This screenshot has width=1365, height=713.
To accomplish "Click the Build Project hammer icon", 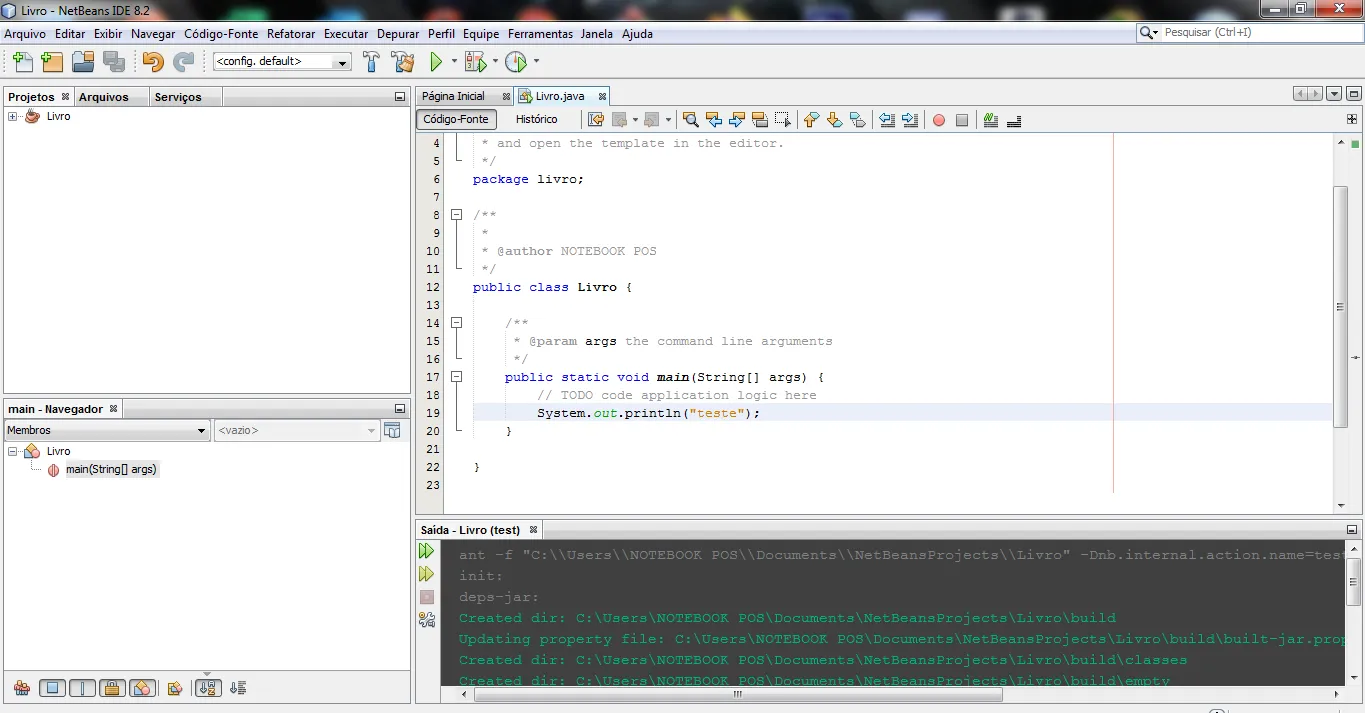I will pos(371,62).
